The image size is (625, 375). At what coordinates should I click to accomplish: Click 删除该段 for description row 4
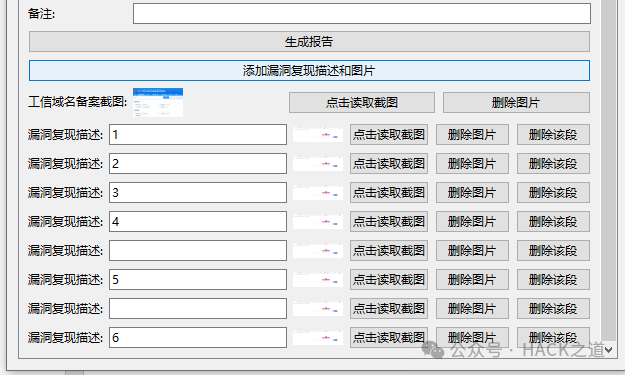click(553, 222)
